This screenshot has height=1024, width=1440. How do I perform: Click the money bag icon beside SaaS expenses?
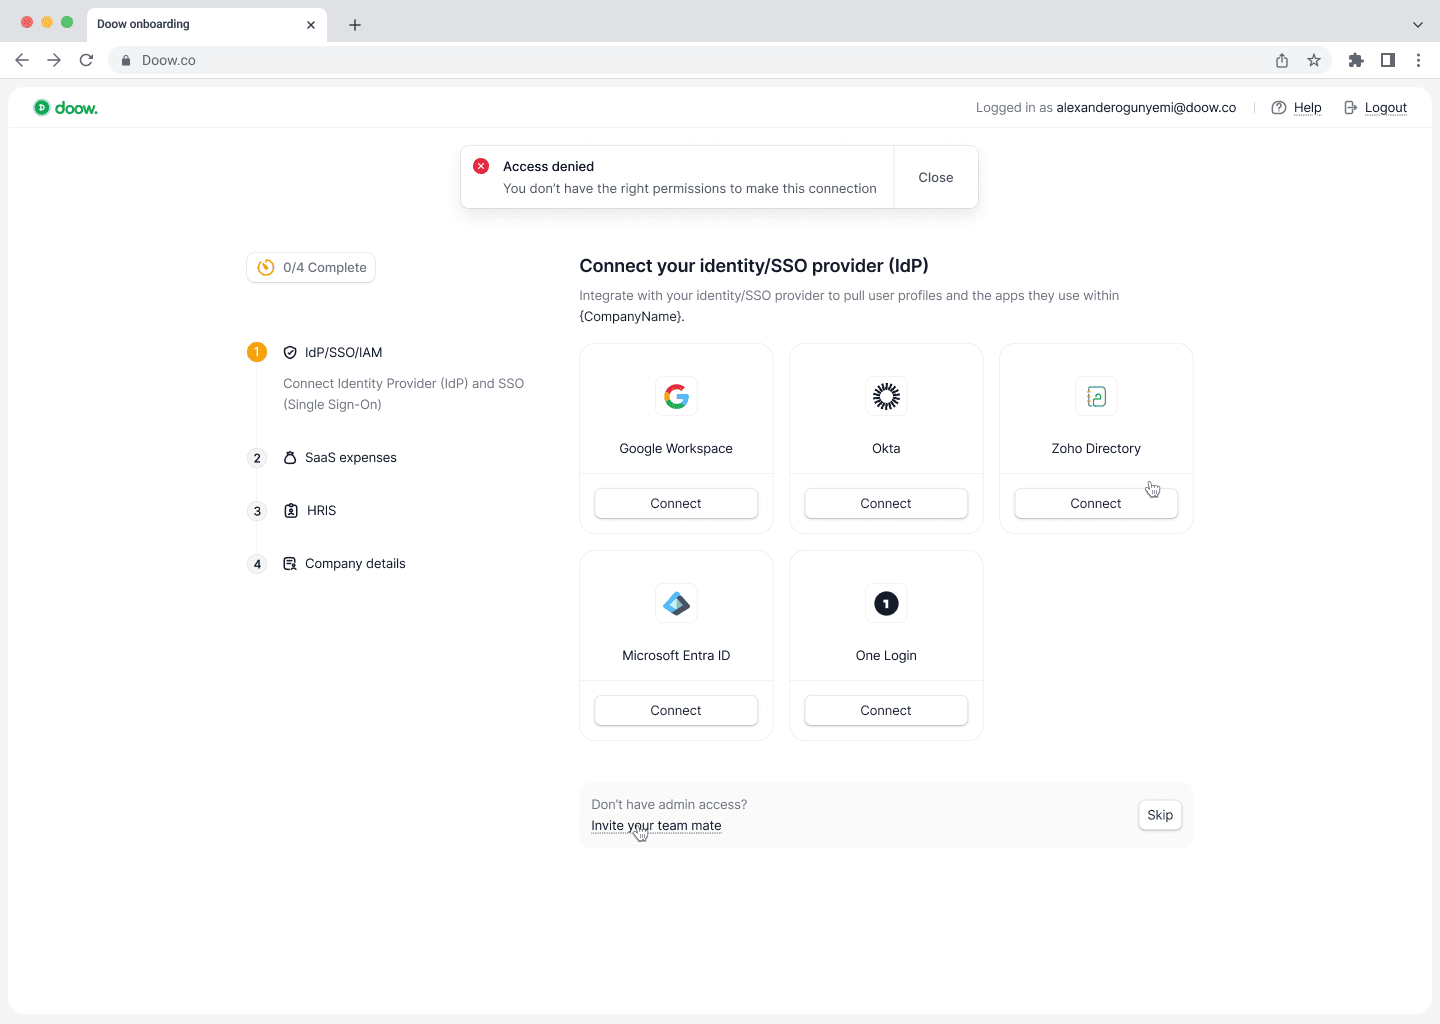click(x=290, y=458)
